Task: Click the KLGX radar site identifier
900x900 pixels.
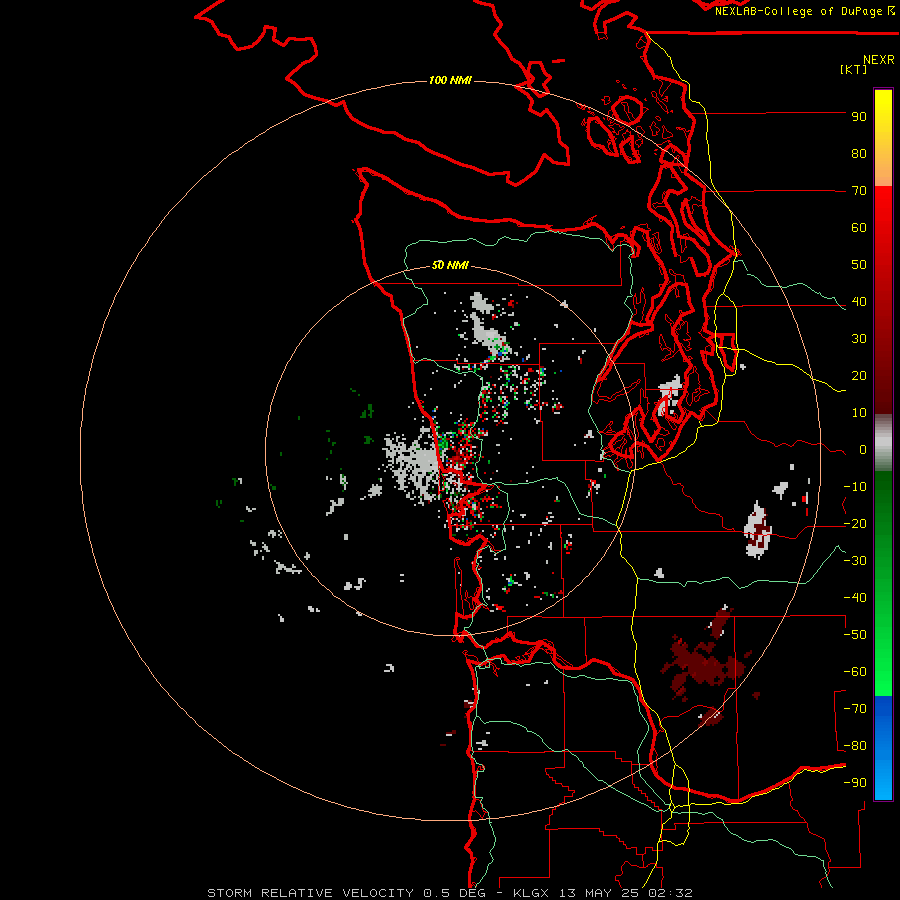Action: click(532, 893)
